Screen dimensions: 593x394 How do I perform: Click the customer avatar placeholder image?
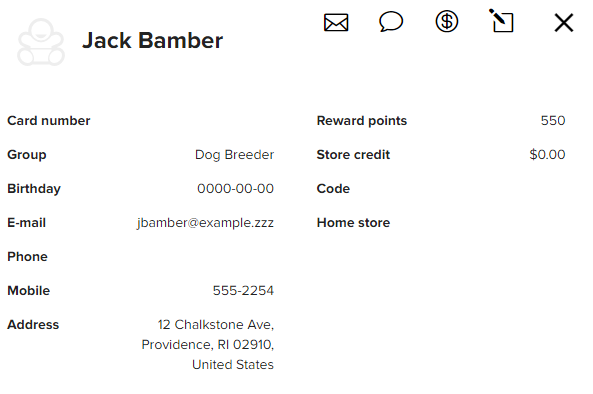pyautogui.click(x=41, y=42)
